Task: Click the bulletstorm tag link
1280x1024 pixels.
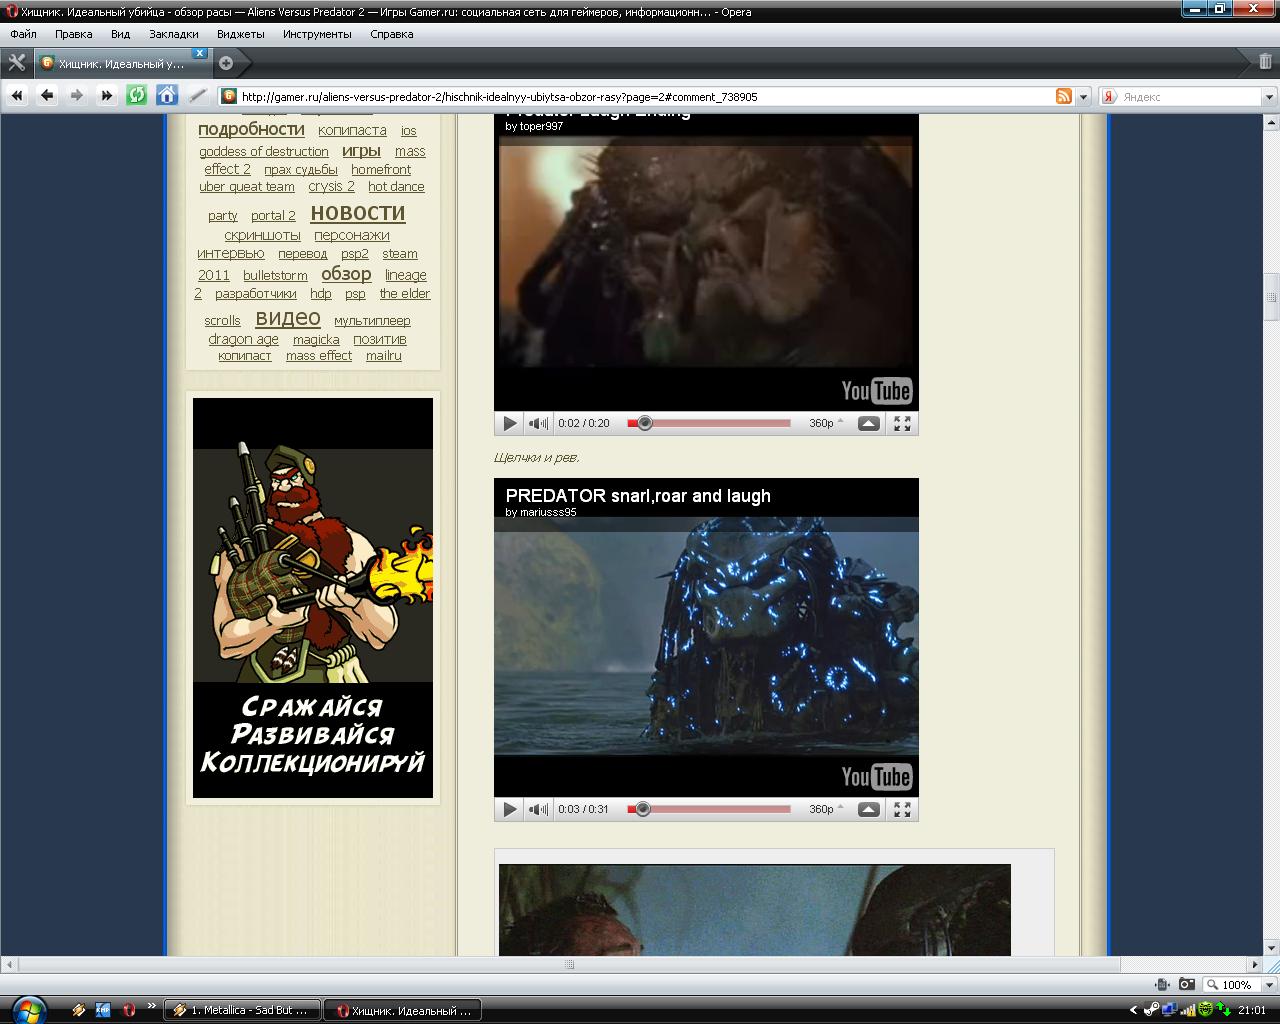Action: click(275, 275)
